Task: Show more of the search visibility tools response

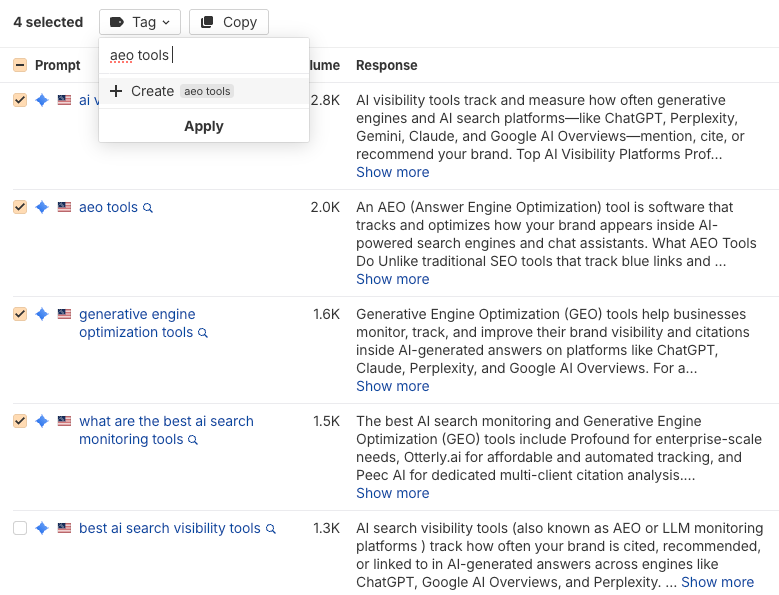Action: (717, 582)
